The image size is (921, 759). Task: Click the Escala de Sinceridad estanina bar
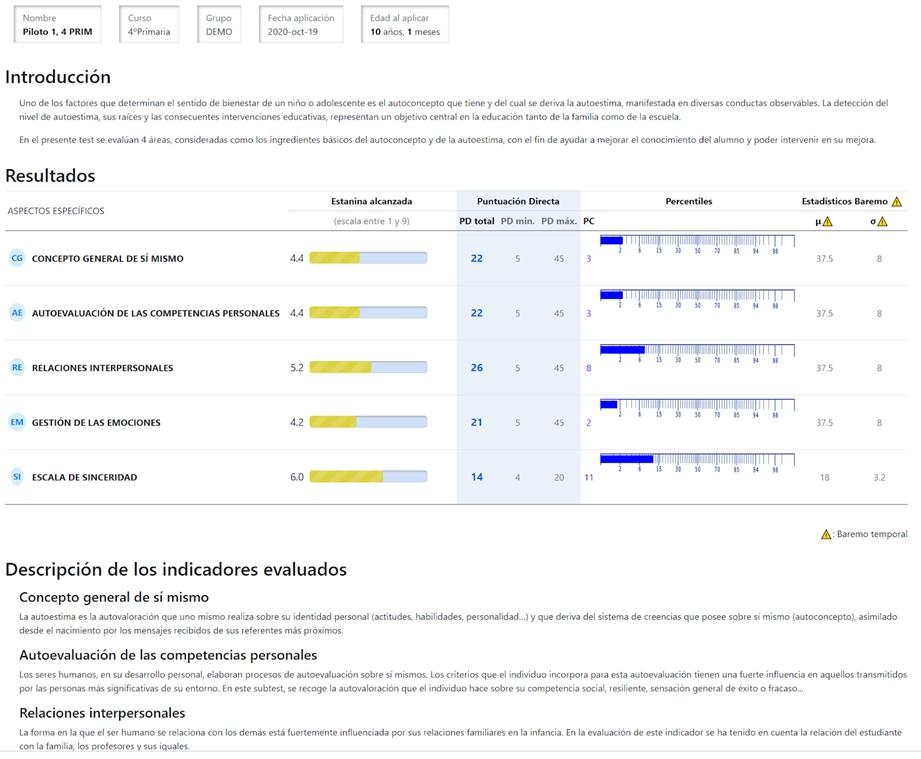click(x=368, y=477)
